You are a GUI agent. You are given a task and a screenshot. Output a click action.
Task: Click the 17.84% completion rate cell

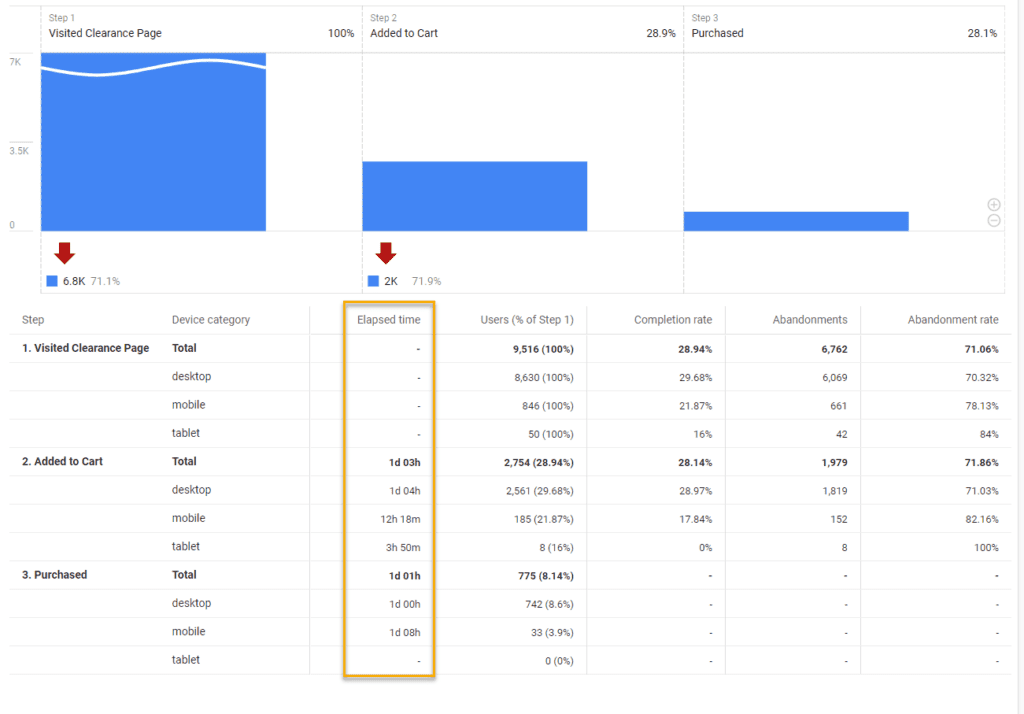(x=696, y=519)
